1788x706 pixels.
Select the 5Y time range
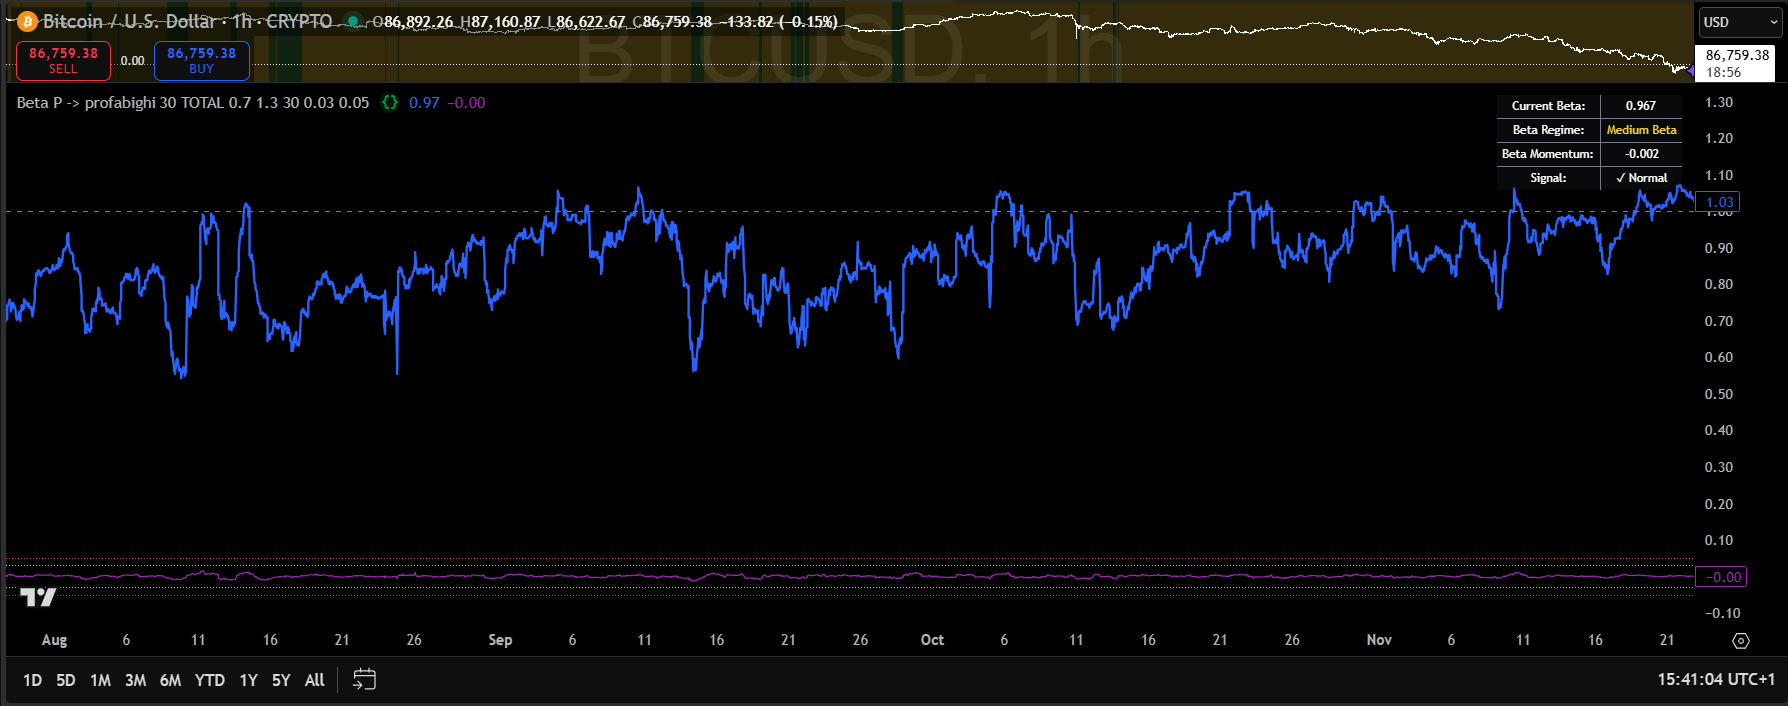coord(281,680)
